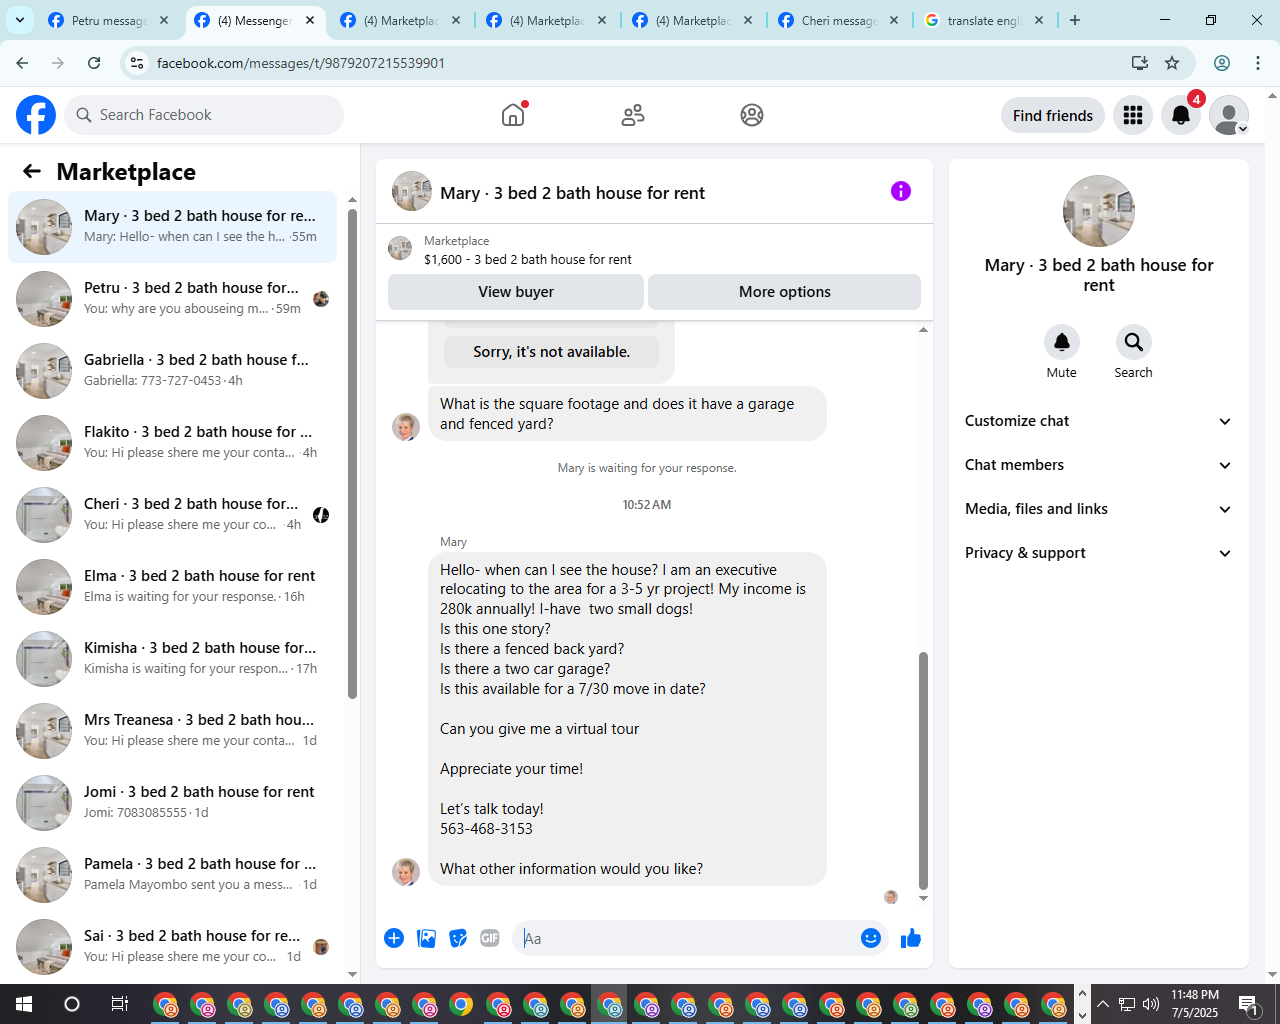Mute the conversation with bell icon
The height and width of the screenshot is (1024, 1280).
point(1062,342)
